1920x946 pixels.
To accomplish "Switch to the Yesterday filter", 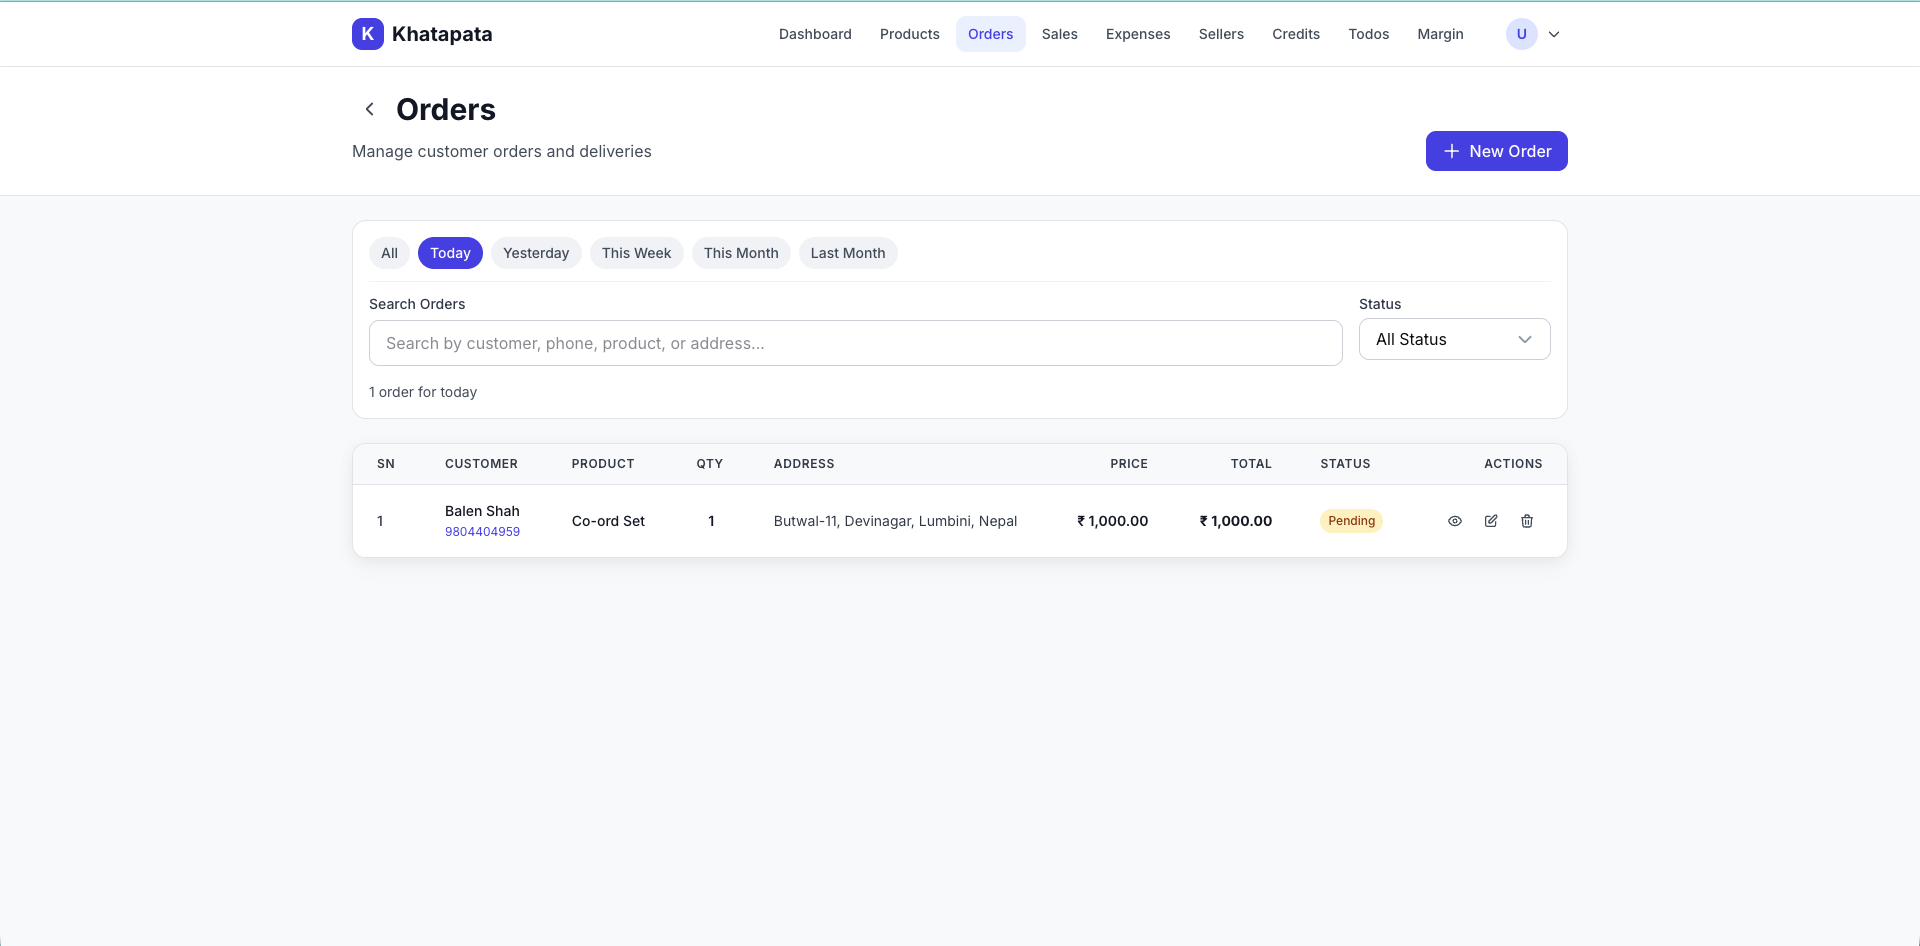I will pos(536,253).
